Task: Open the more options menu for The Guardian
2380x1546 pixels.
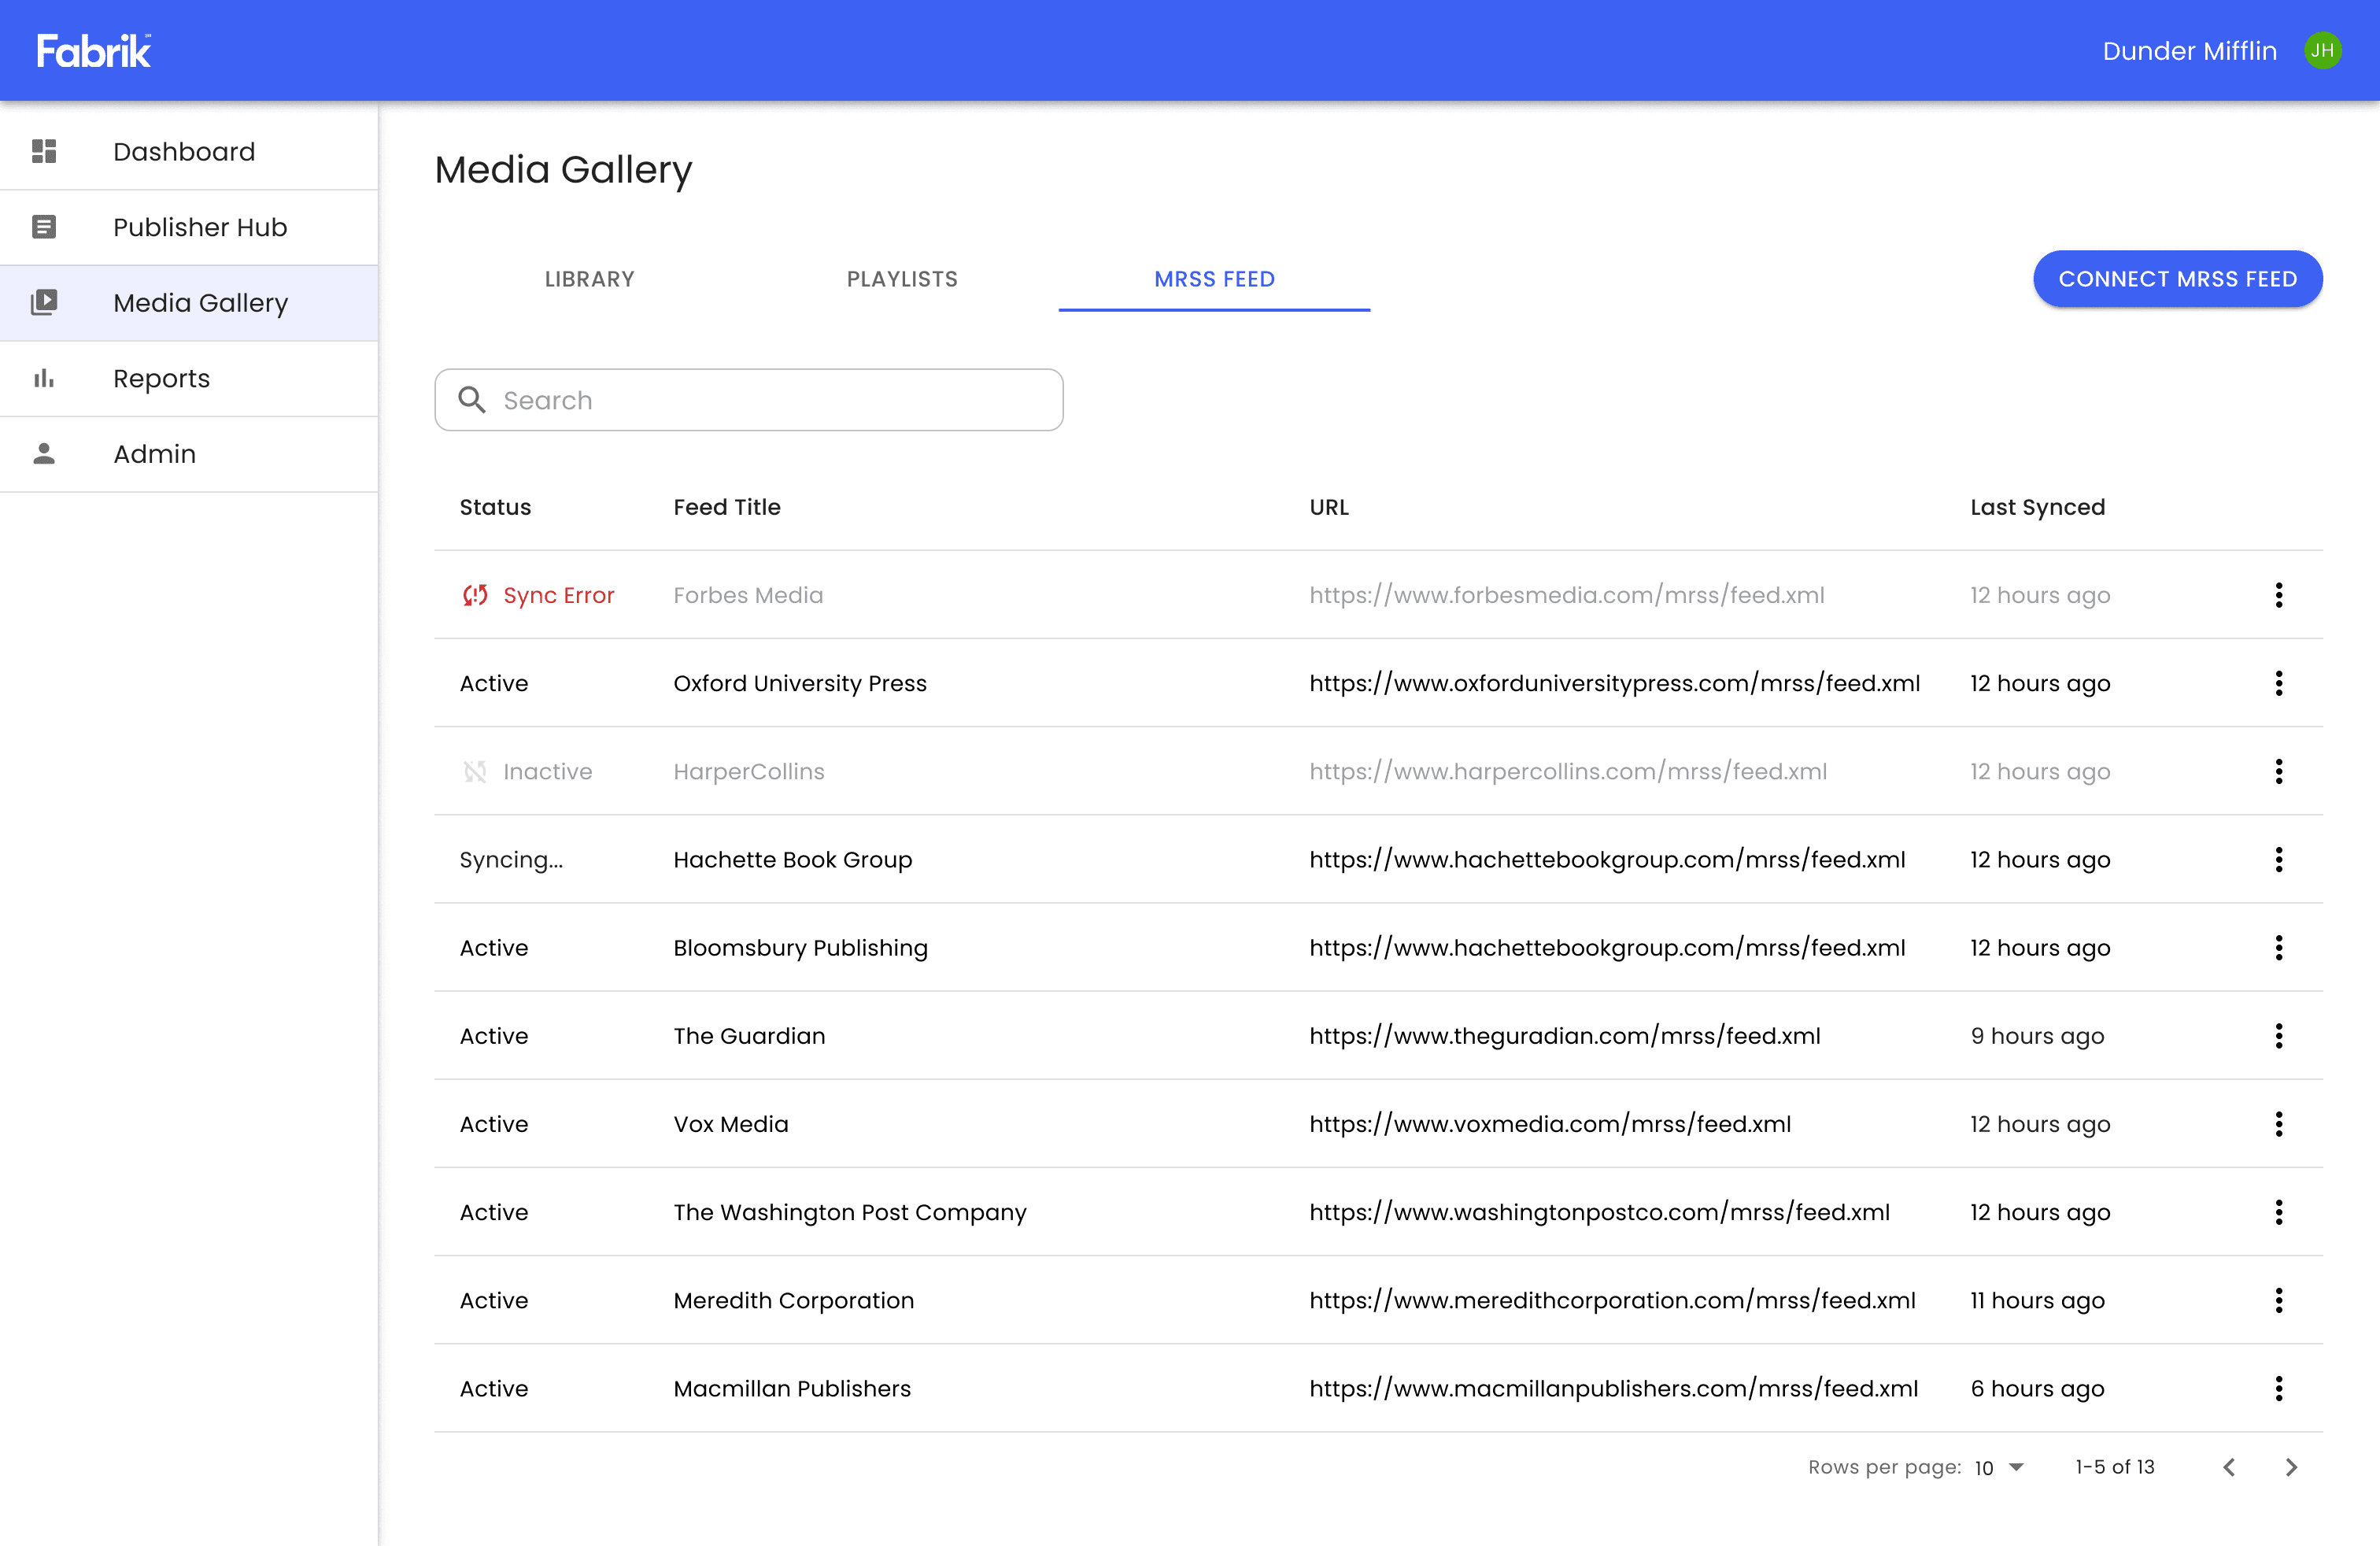Action: 2279,1035
